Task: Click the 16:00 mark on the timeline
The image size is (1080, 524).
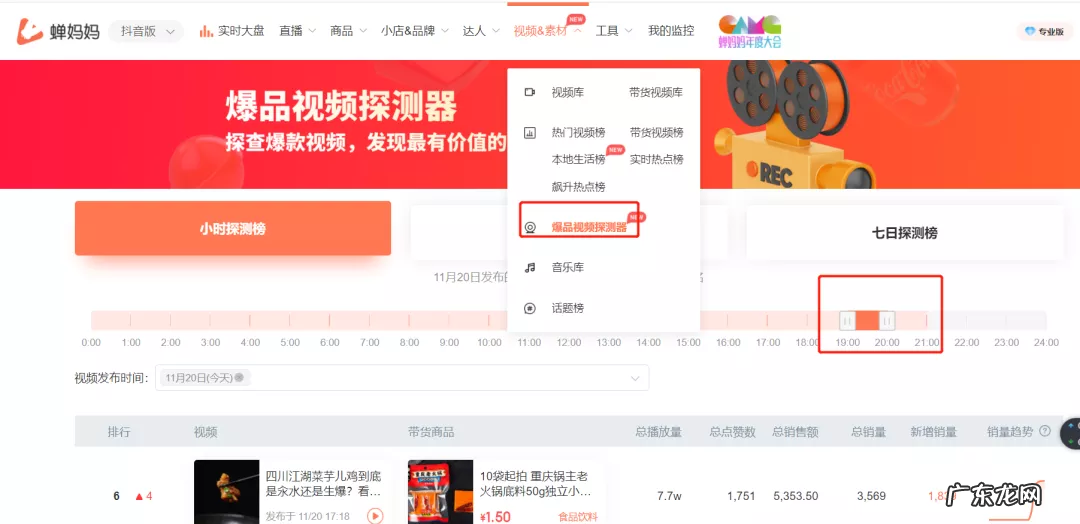Action: 728,342
